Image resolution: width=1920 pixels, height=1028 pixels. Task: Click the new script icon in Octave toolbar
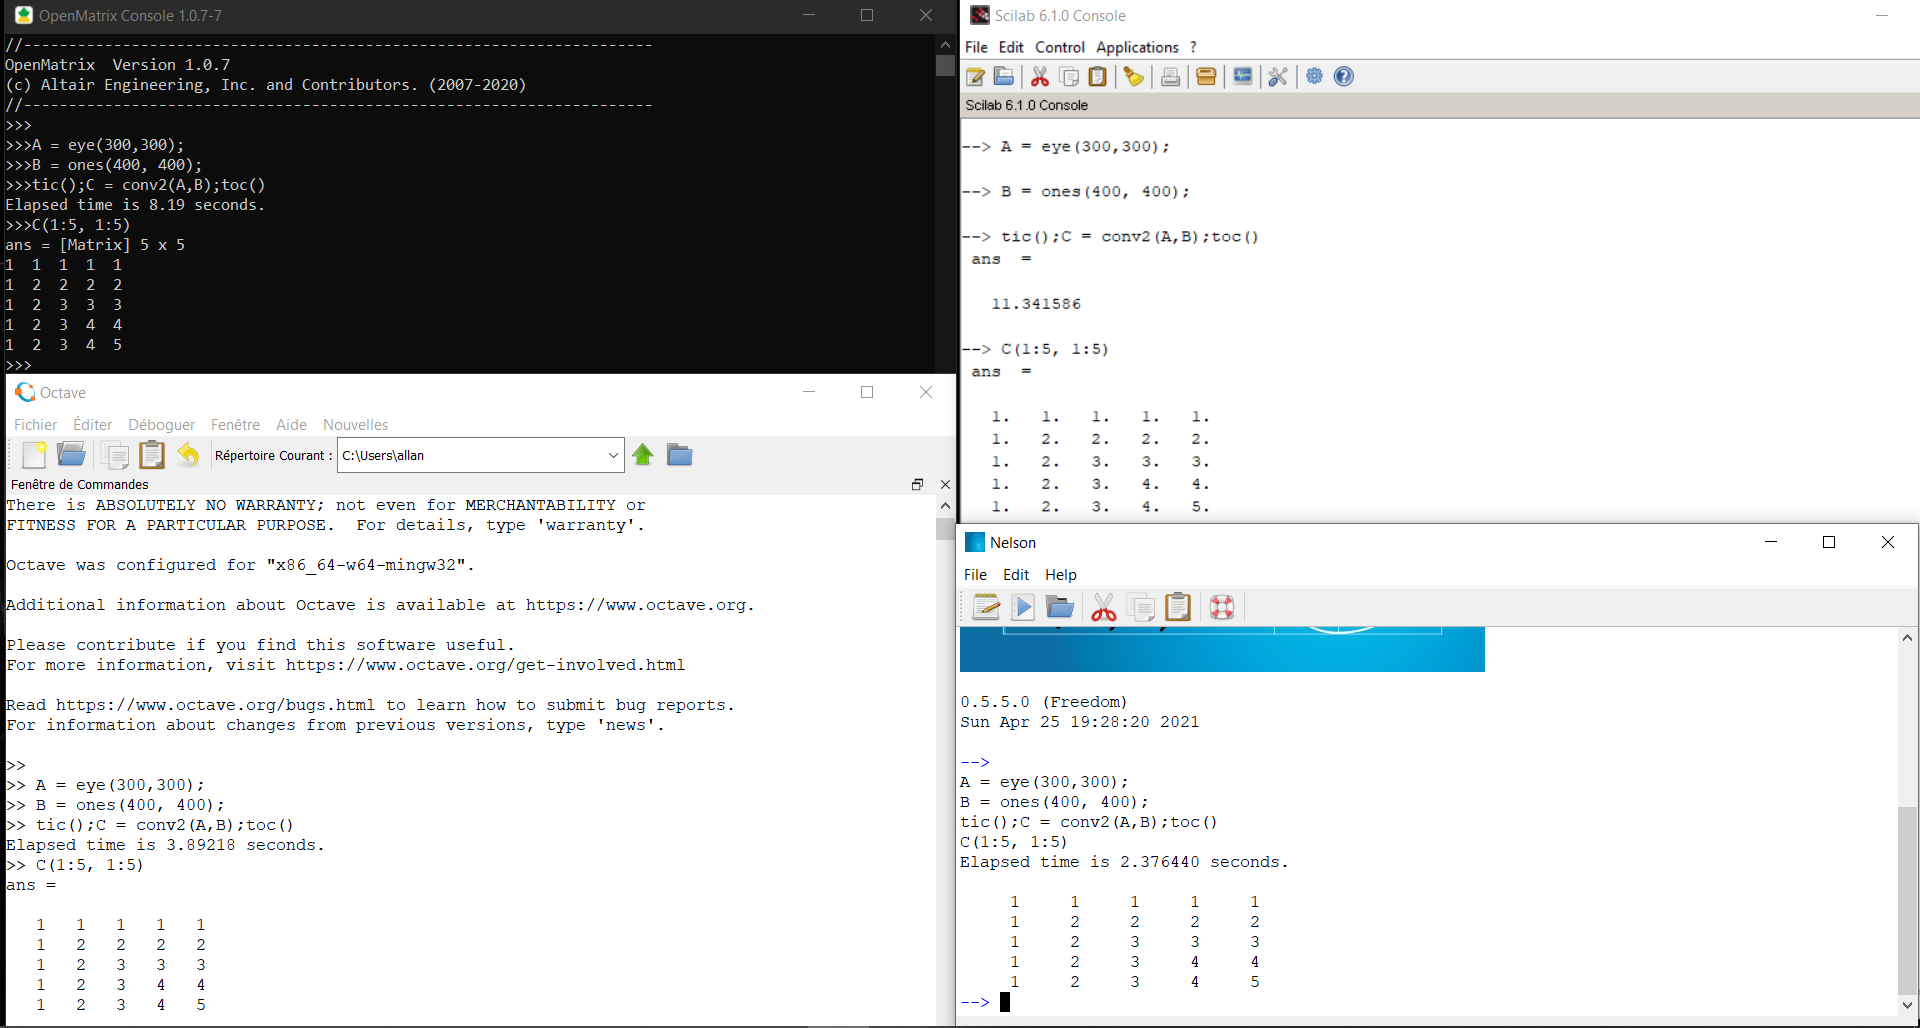point(34,455)
